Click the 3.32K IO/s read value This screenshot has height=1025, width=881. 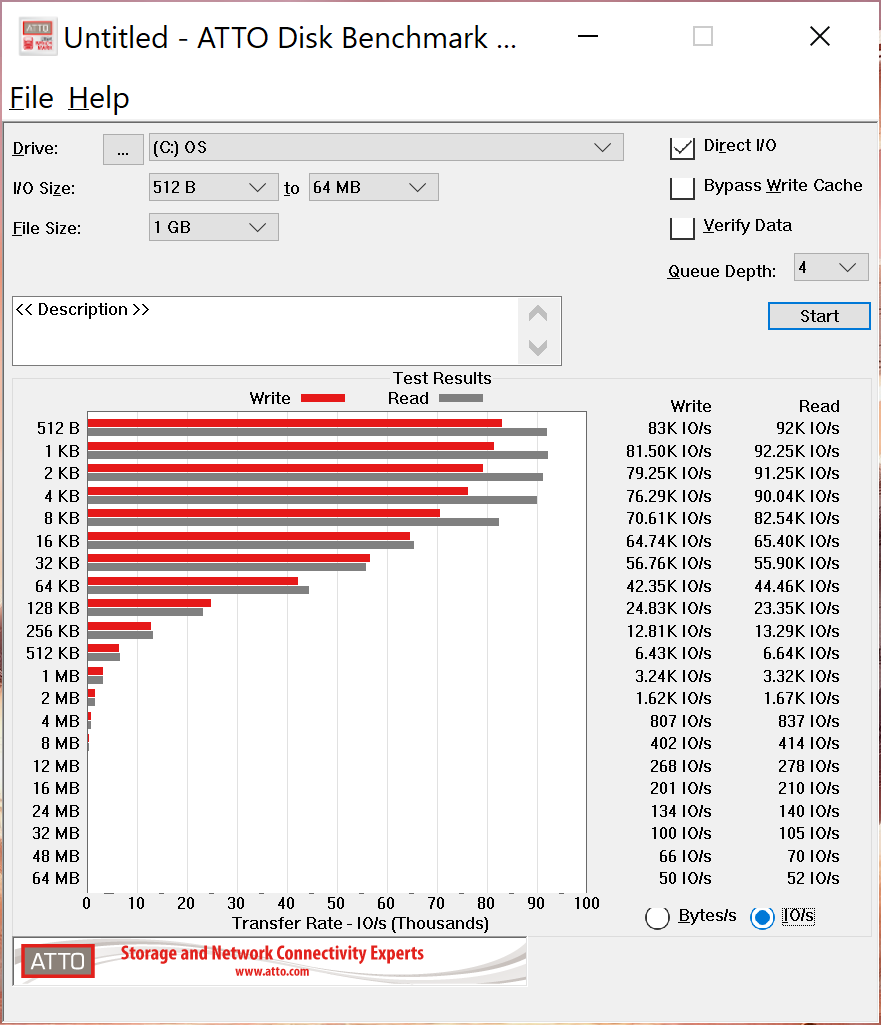[x=801, y=677]
